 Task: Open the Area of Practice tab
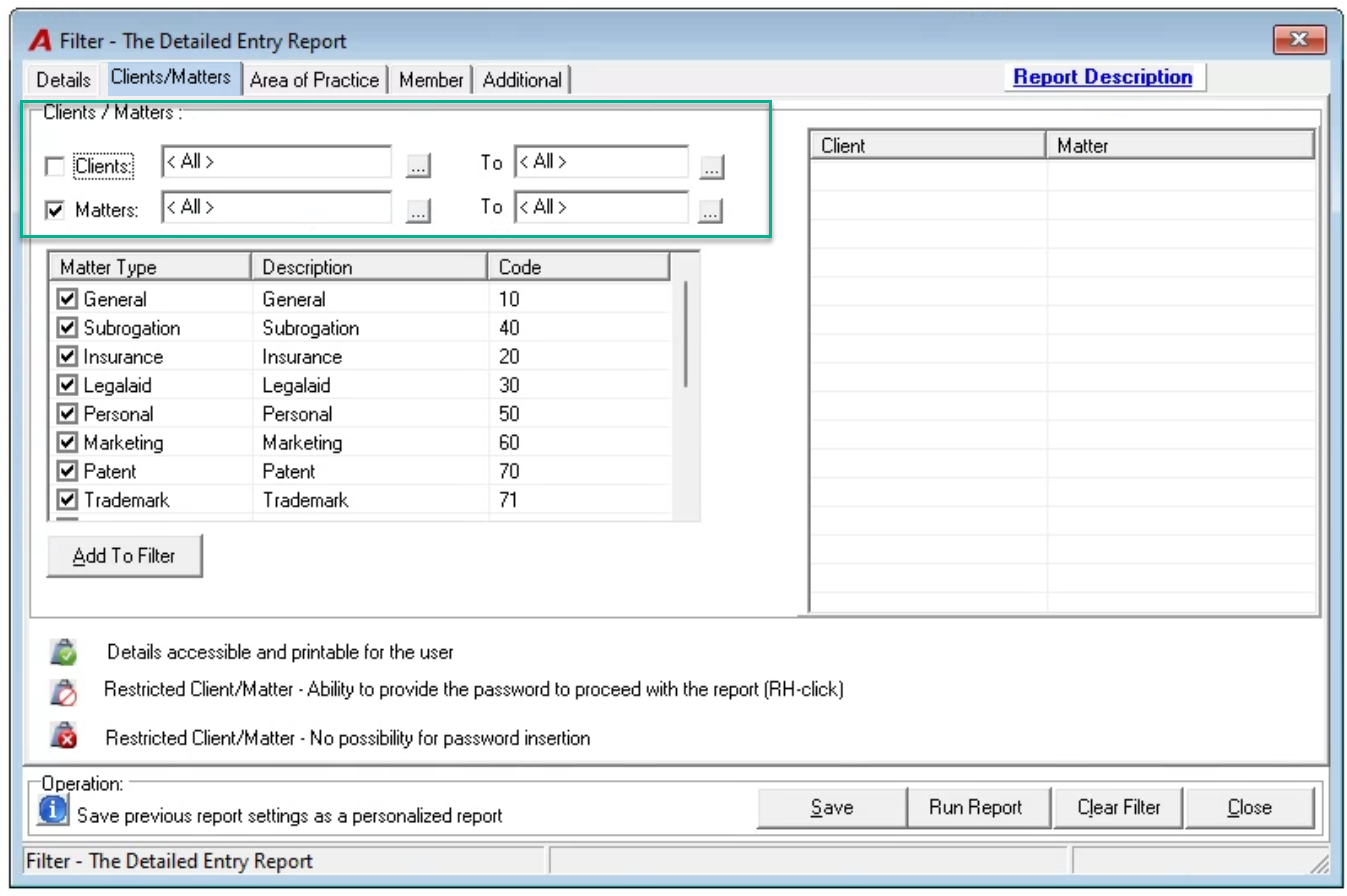click(x=315, y=80)
